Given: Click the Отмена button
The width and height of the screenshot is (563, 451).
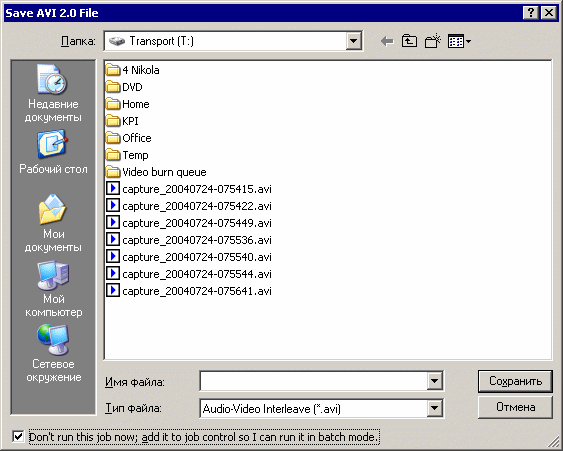Looking at the screenshot, I should point(515,407).
